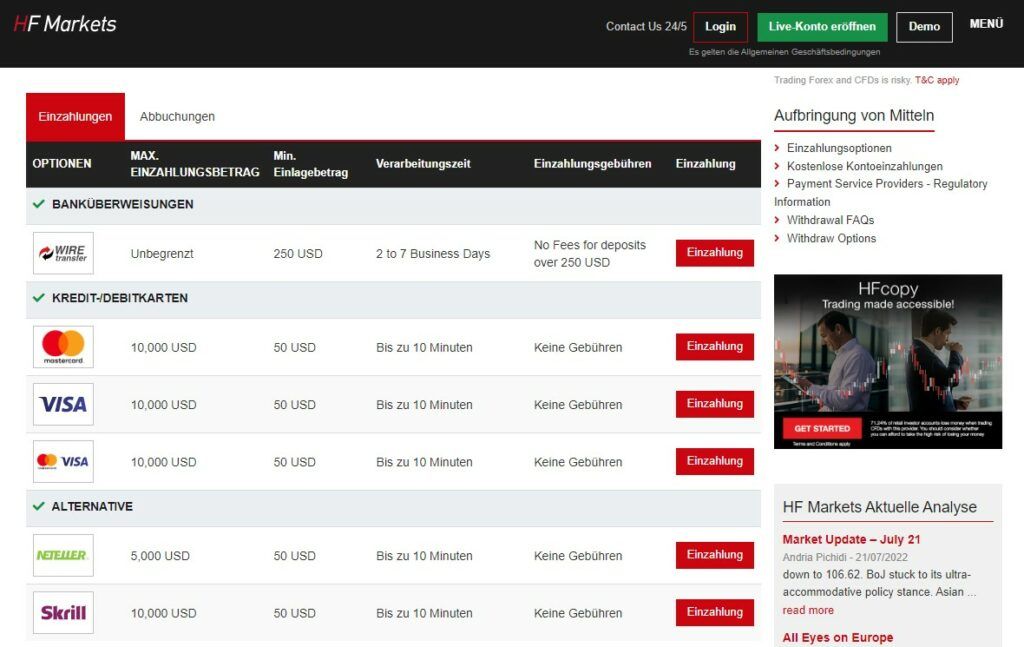
Task: Click '250 USD' minimum deposit cell
Action: tap(298, 254)
